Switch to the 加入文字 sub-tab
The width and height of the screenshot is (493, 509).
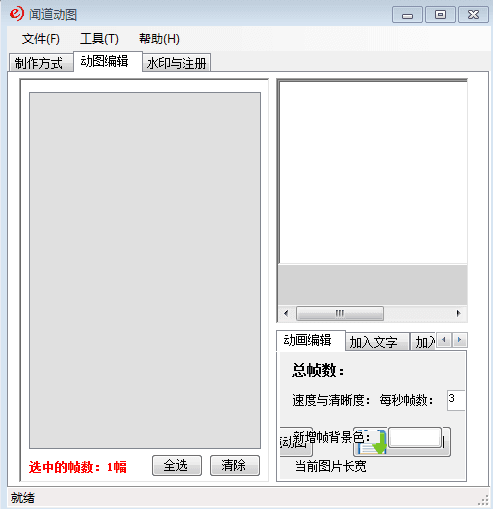point(377,342)
